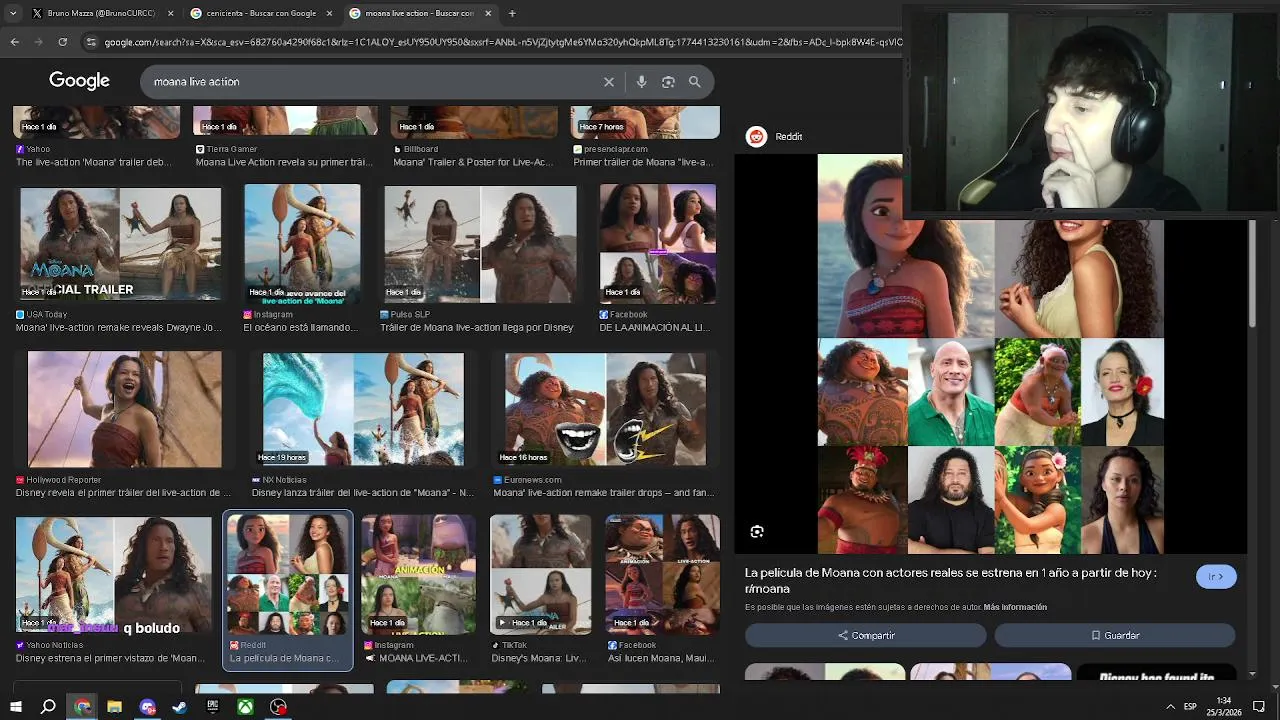Open a new browser tab with plus
Image resolution: width=1280 pixels, height=720 pixels.
coord(512,13)
